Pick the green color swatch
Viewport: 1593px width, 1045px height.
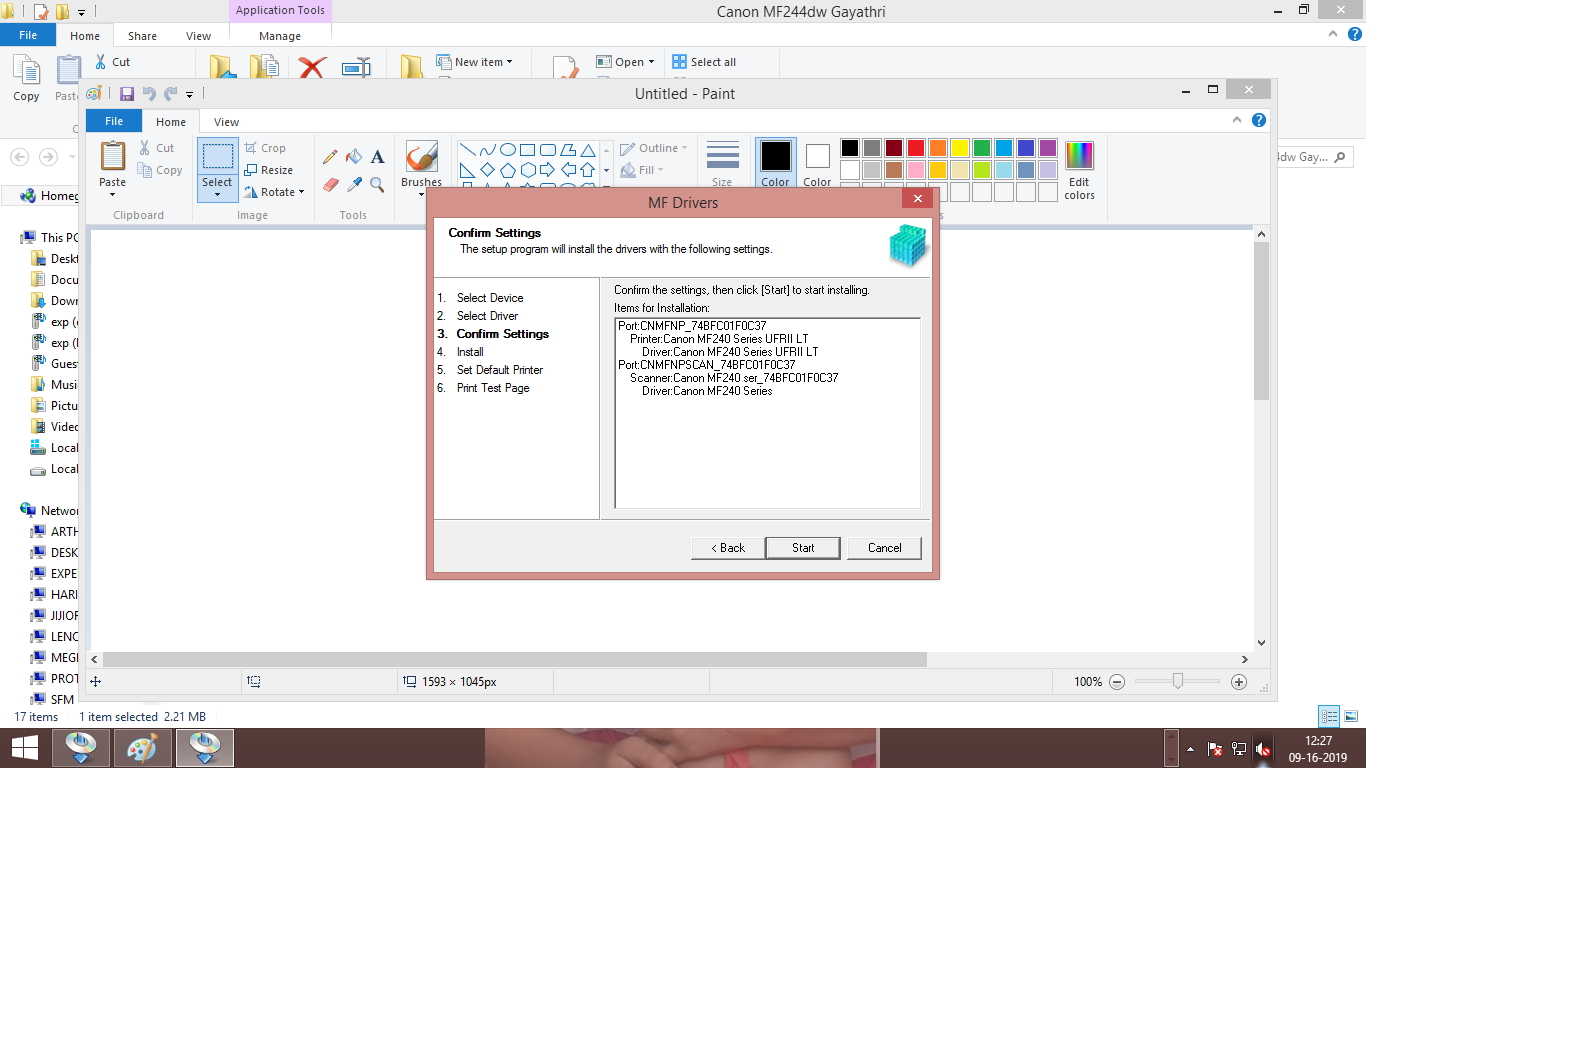coord(982,148)
